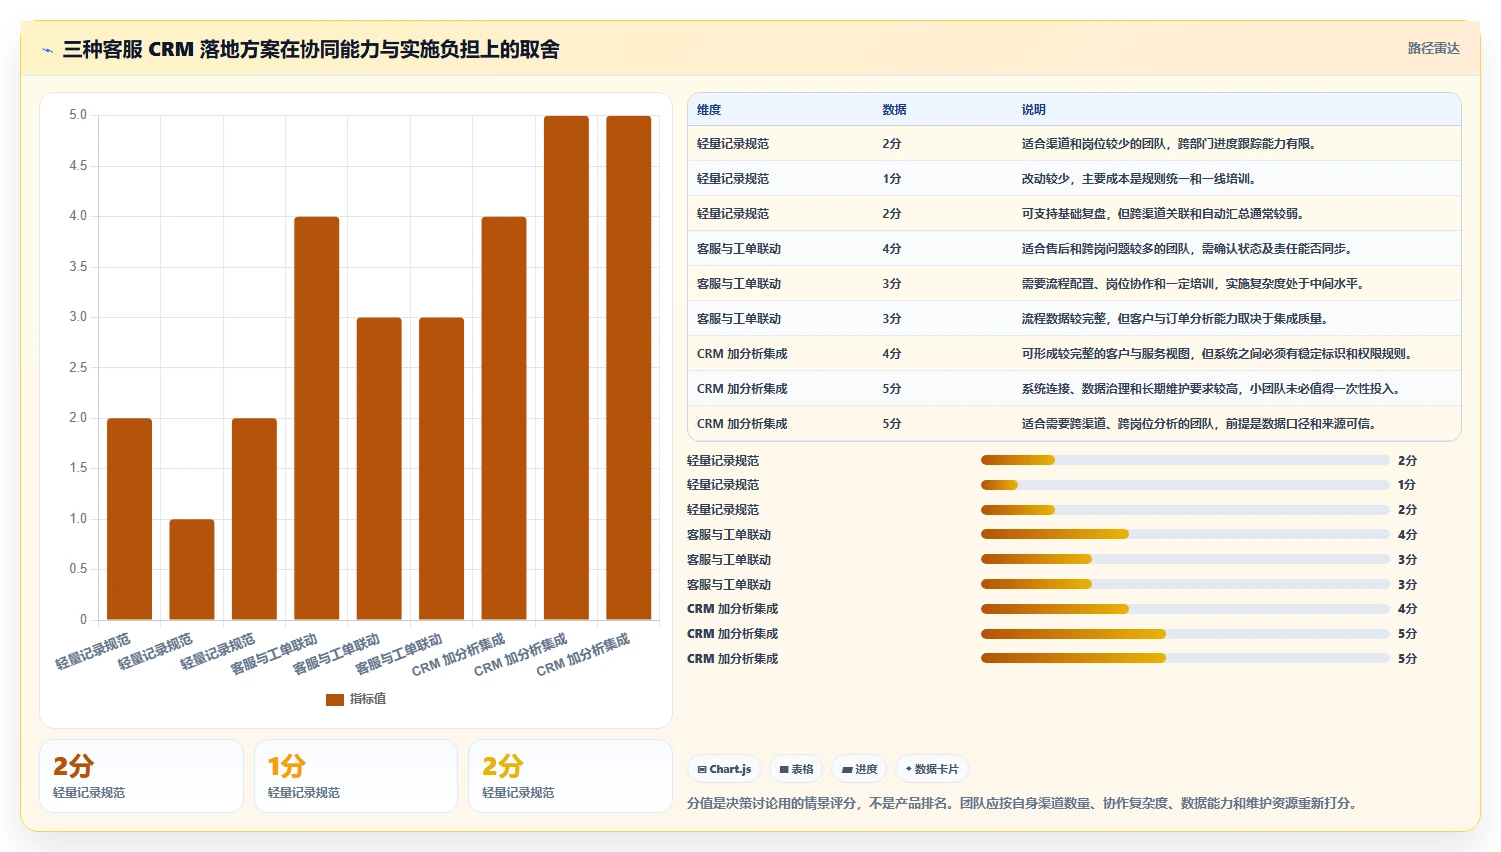Click the 2.5 label on the y-axis
1501x852 pixels.
tap(78, 368)
